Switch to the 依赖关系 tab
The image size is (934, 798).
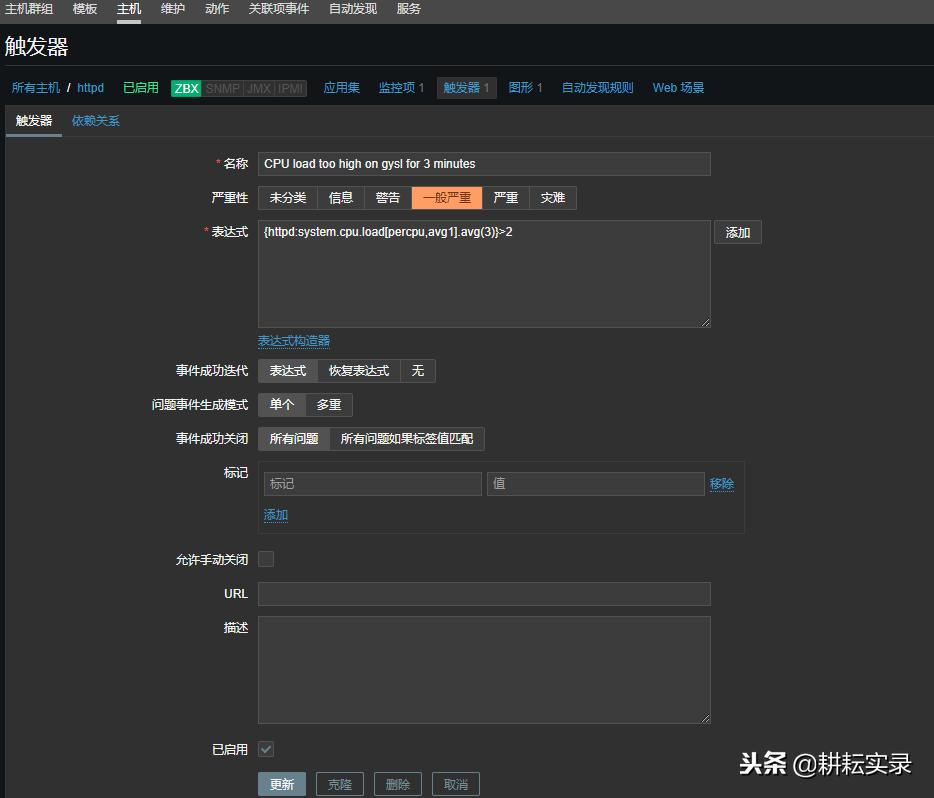point(94,121)
